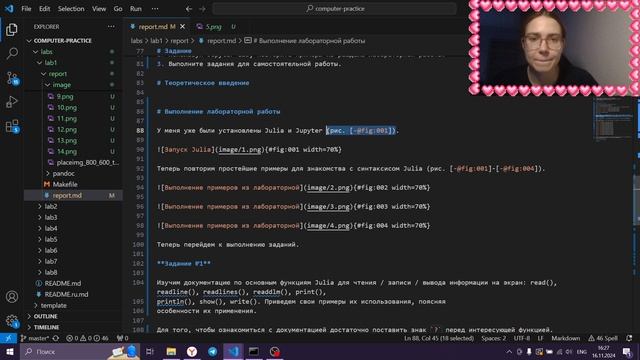Open Telegram from taskbar
640x360 pixels.
(213, 351)
